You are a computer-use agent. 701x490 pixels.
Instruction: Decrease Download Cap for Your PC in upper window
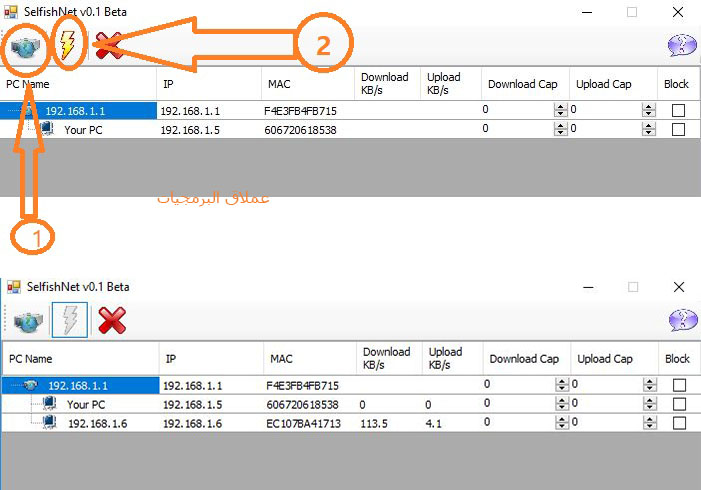pos(560,133)
